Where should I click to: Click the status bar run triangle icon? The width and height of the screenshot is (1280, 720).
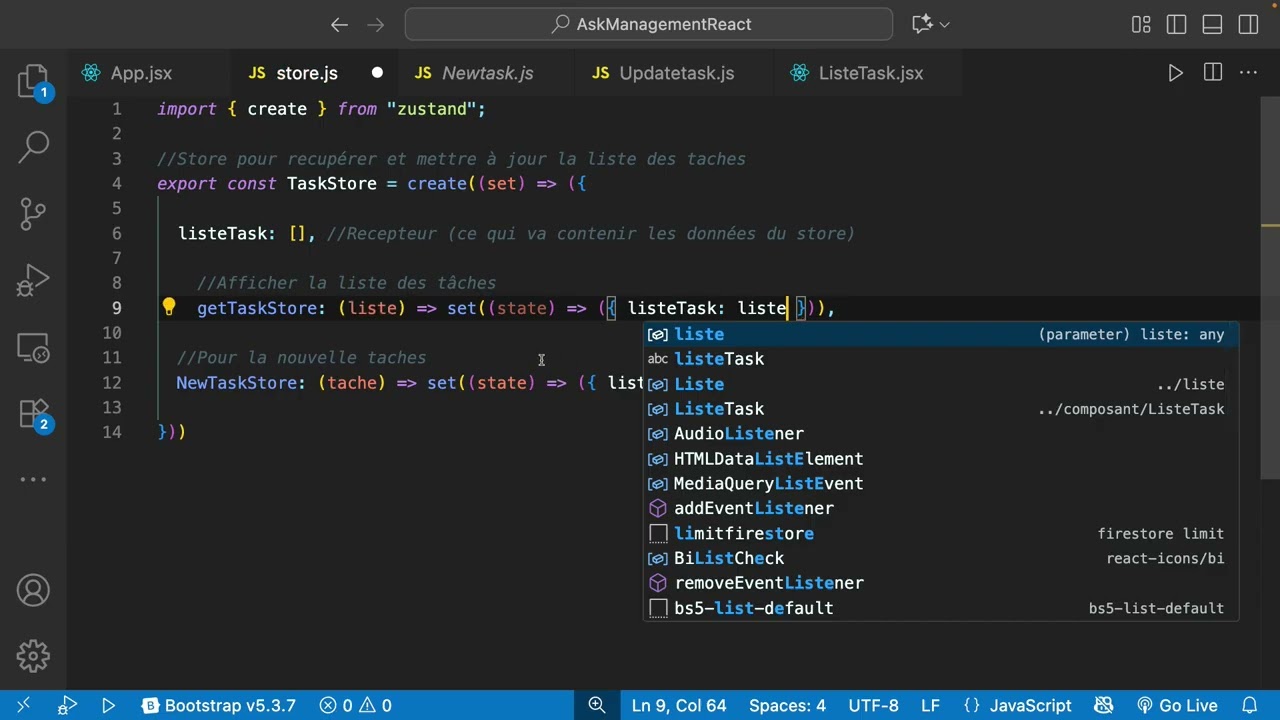(x=108, y=705)
